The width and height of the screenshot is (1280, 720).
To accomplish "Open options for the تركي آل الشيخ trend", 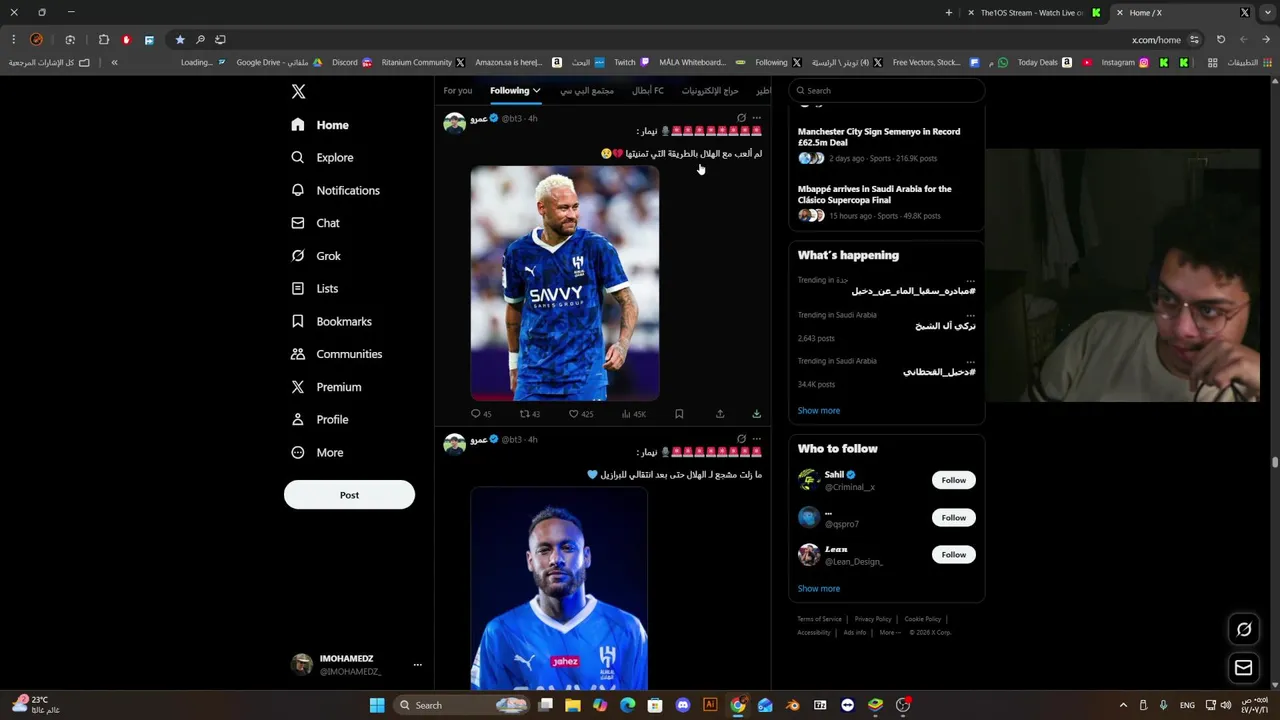I will tap(970, 315).
